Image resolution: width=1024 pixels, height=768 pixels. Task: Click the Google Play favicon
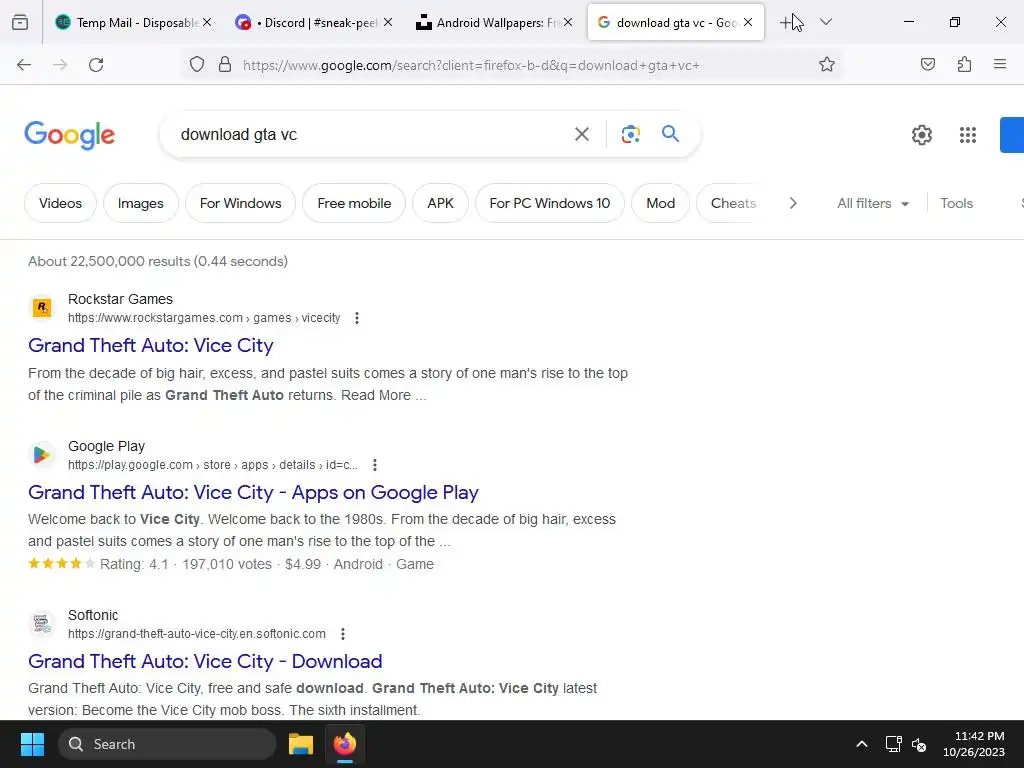(42, 455)
